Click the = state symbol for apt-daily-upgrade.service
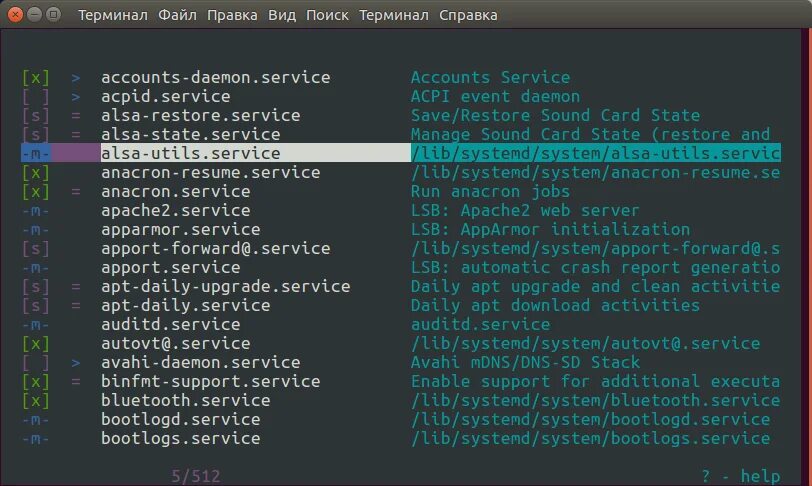Viewport: 812px width, 486px height. (76, 287)
